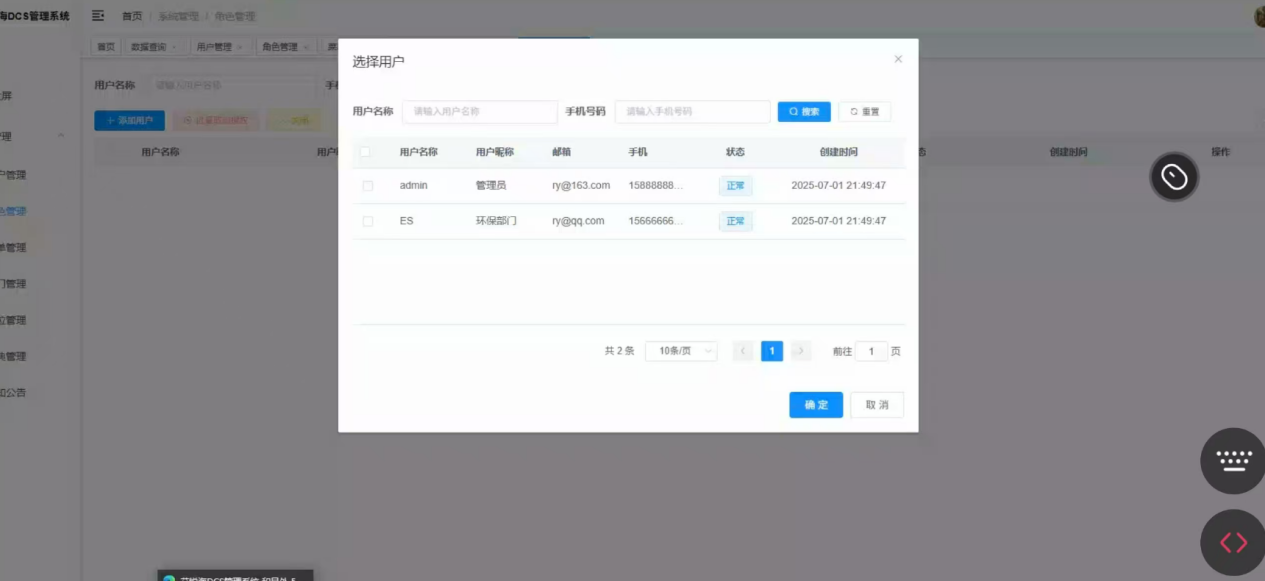Screen dimensions: 1265x581
Task: Confirm selection with 确定 button
Action: point(816,405)
